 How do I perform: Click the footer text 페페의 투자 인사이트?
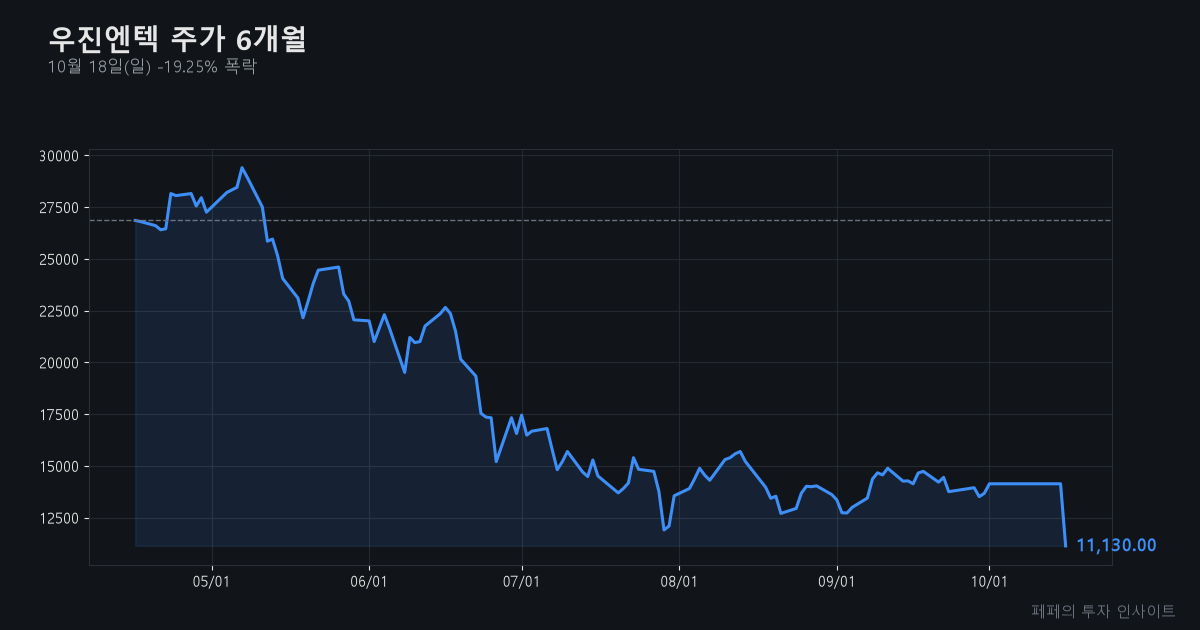click(x=1103, y=610)
